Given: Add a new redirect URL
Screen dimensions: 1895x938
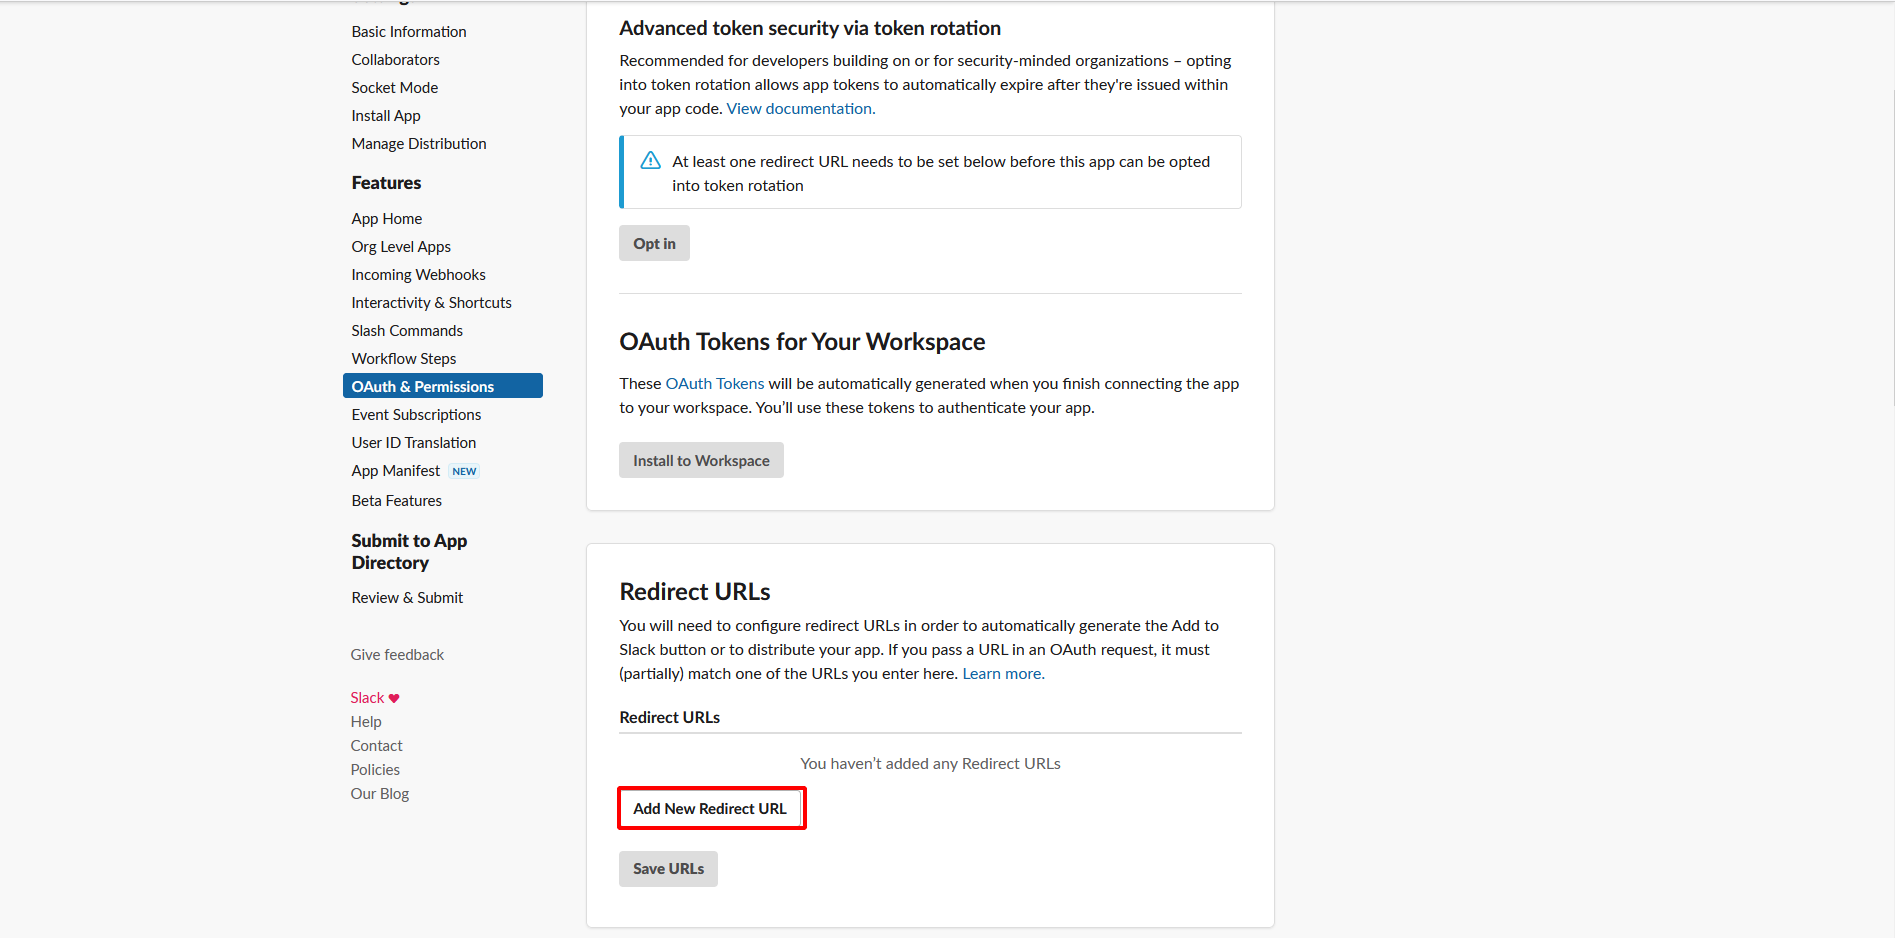Looking at the screenshot, I should coord(711,808).
